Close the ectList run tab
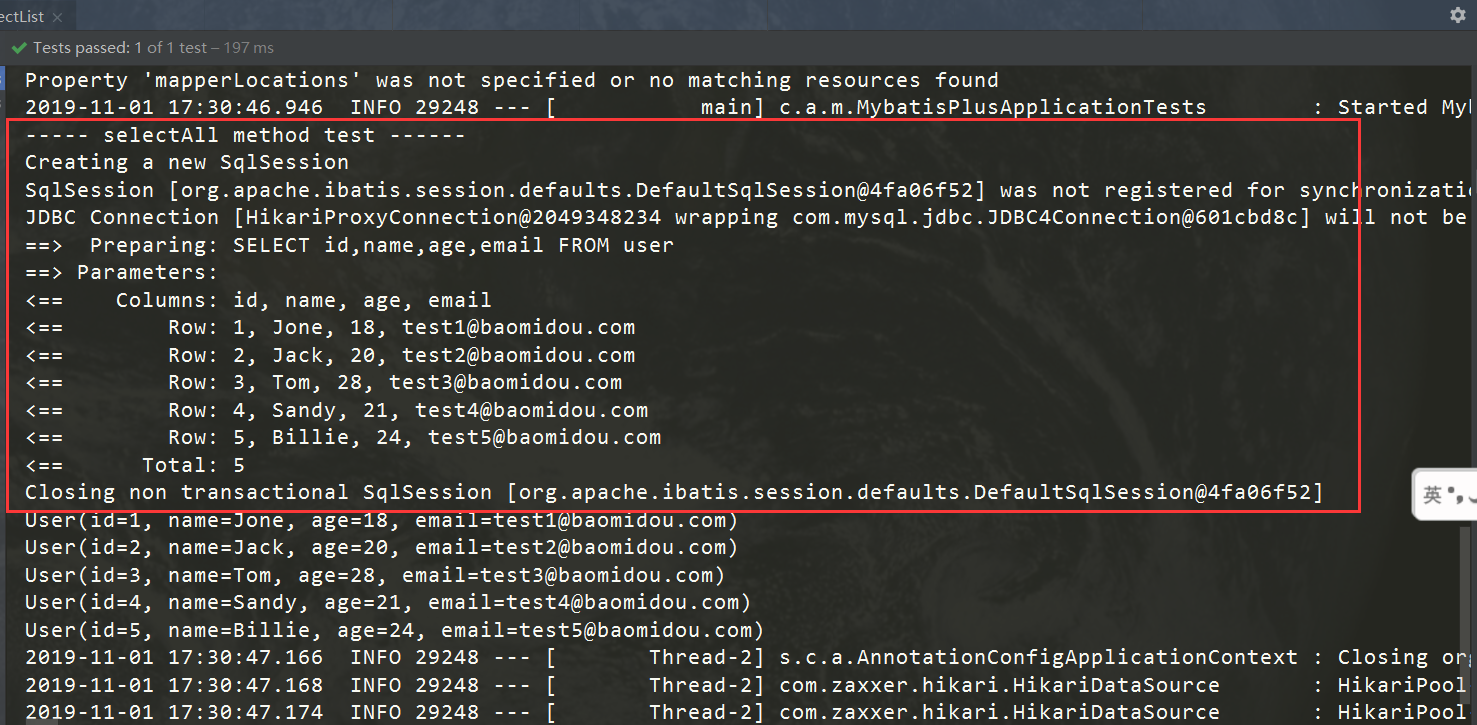1477x725 pixels. 55,17
